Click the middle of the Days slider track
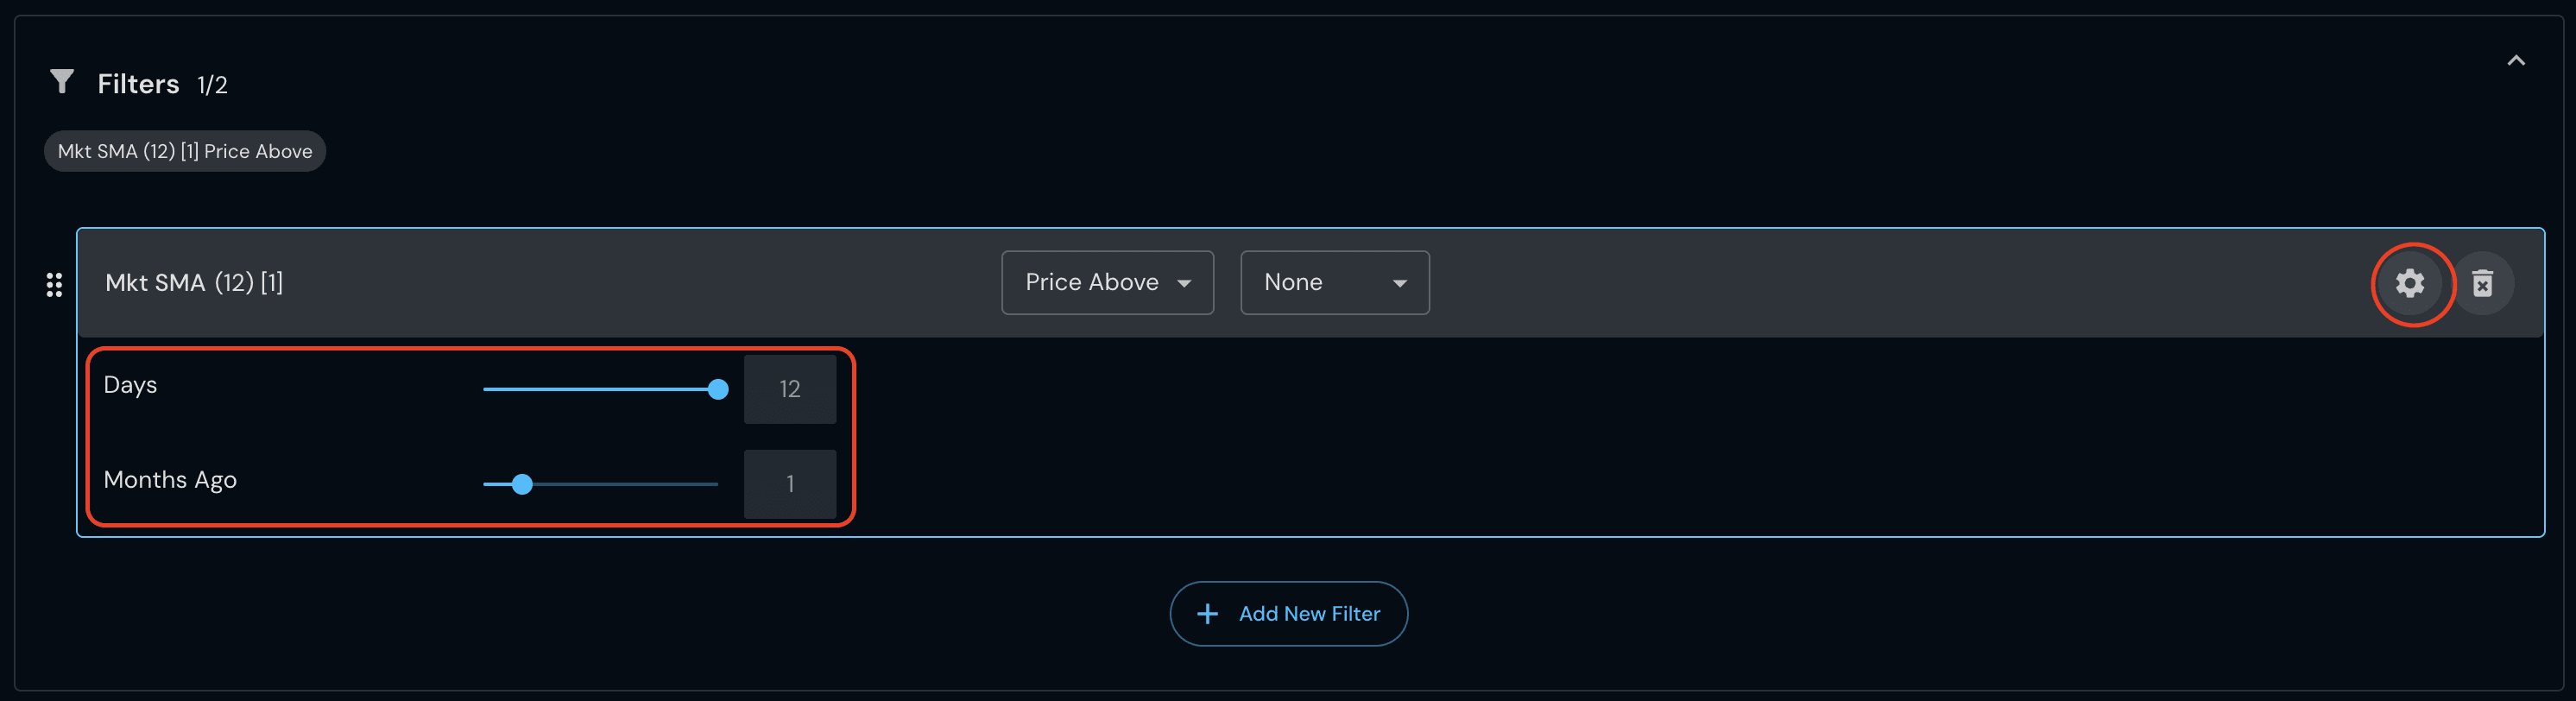This screenshot has height=701, width=2576. click(x=600, y=389)
